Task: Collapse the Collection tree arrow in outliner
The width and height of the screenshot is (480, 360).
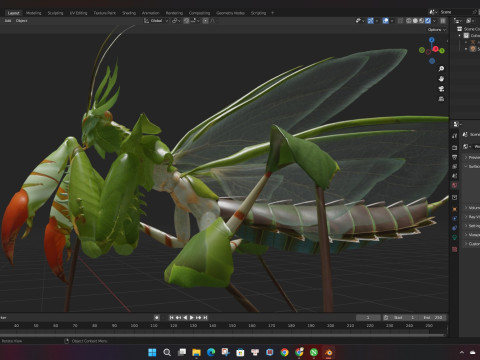Action: (460, 35)
